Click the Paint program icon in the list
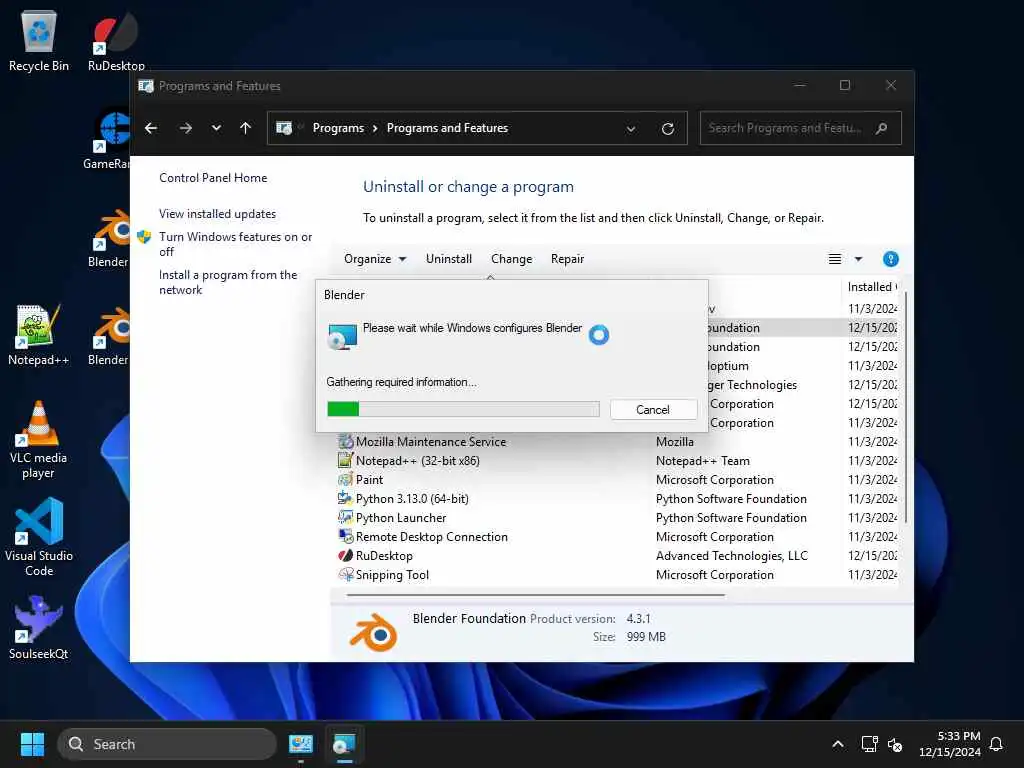The height and width of the screenshot is (768, 1024). [x=345, y=479]
